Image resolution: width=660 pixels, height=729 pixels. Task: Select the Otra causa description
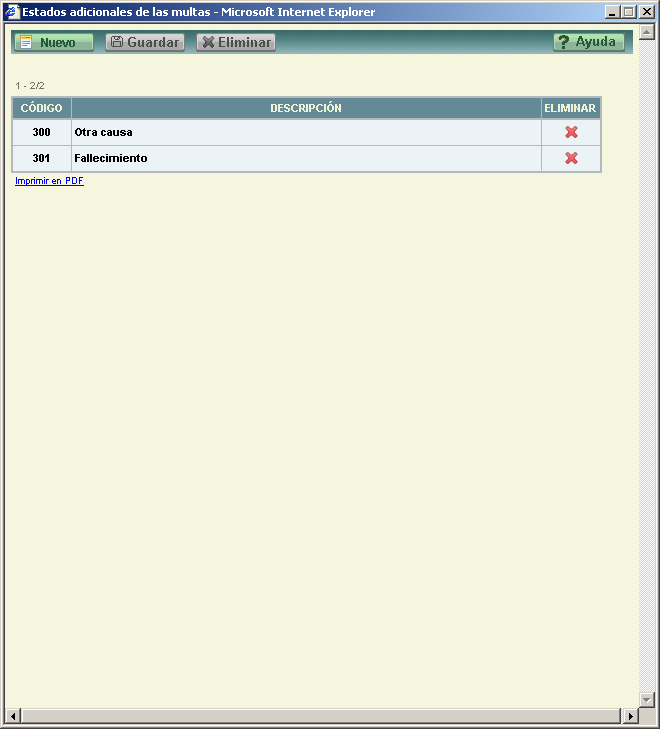click(x=103, y=132)
